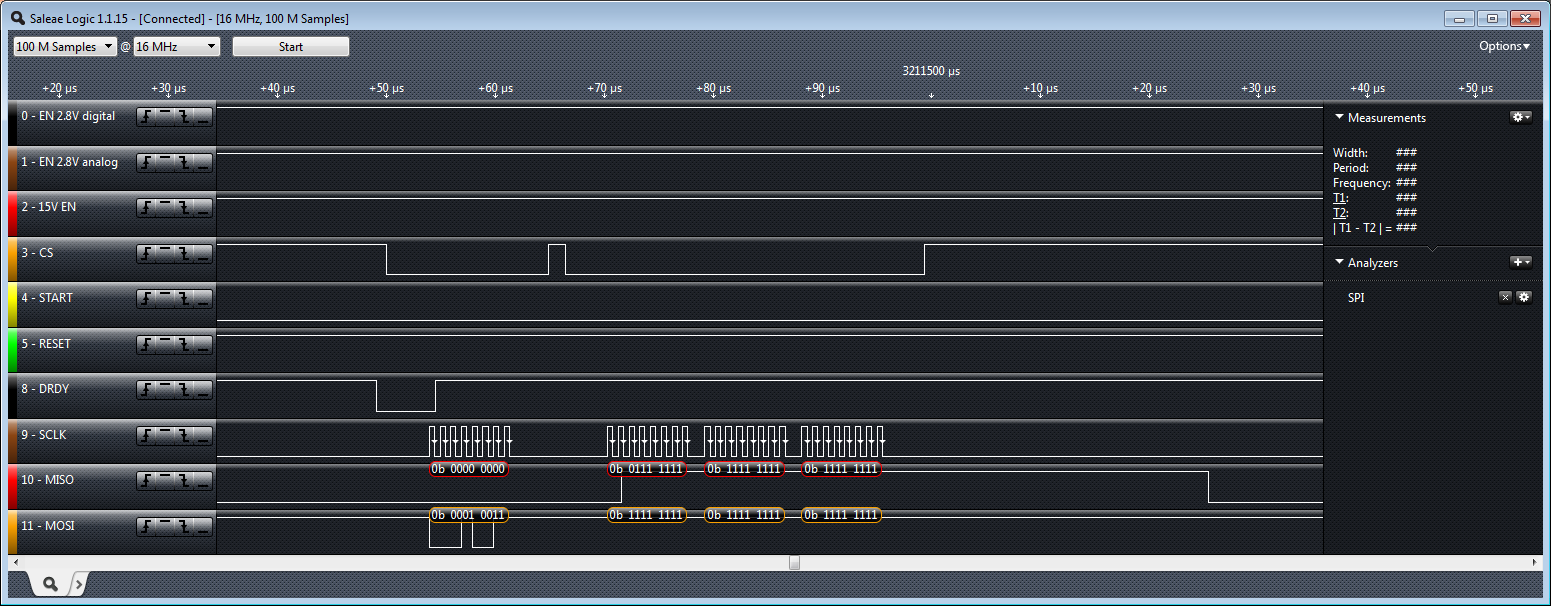Collapse the Measurements panel
The width and height of the screenshot is (1551, 606).
[1340, 117]
